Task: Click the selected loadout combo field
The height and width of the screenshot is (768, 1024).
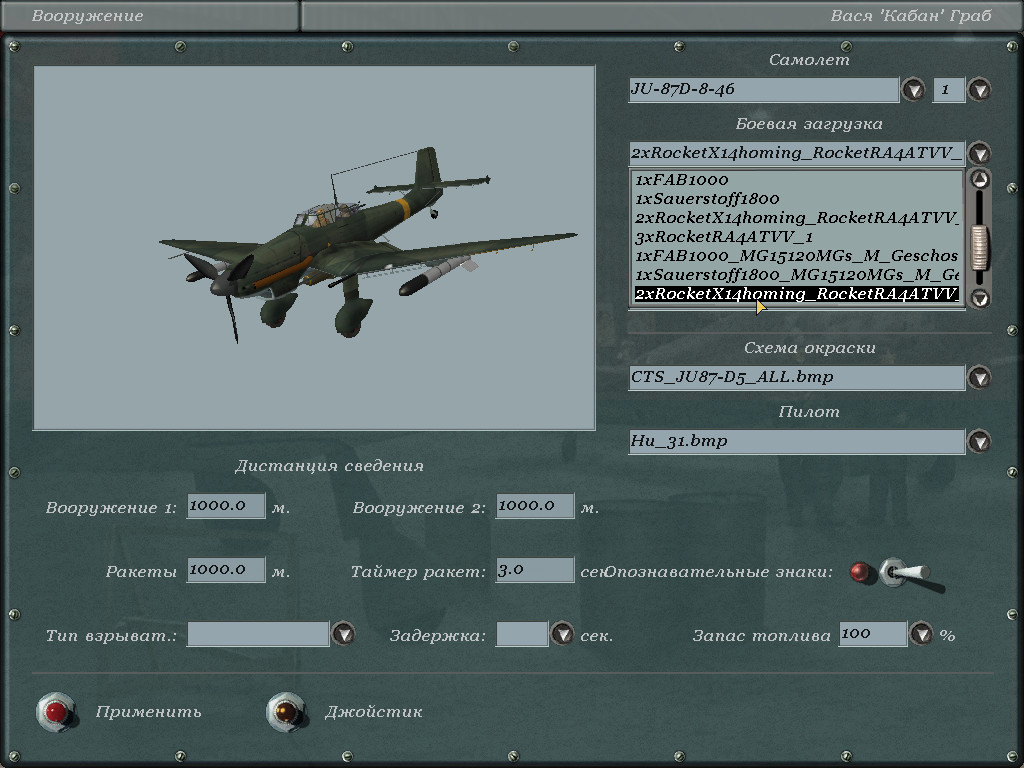Action: point(797,153)
